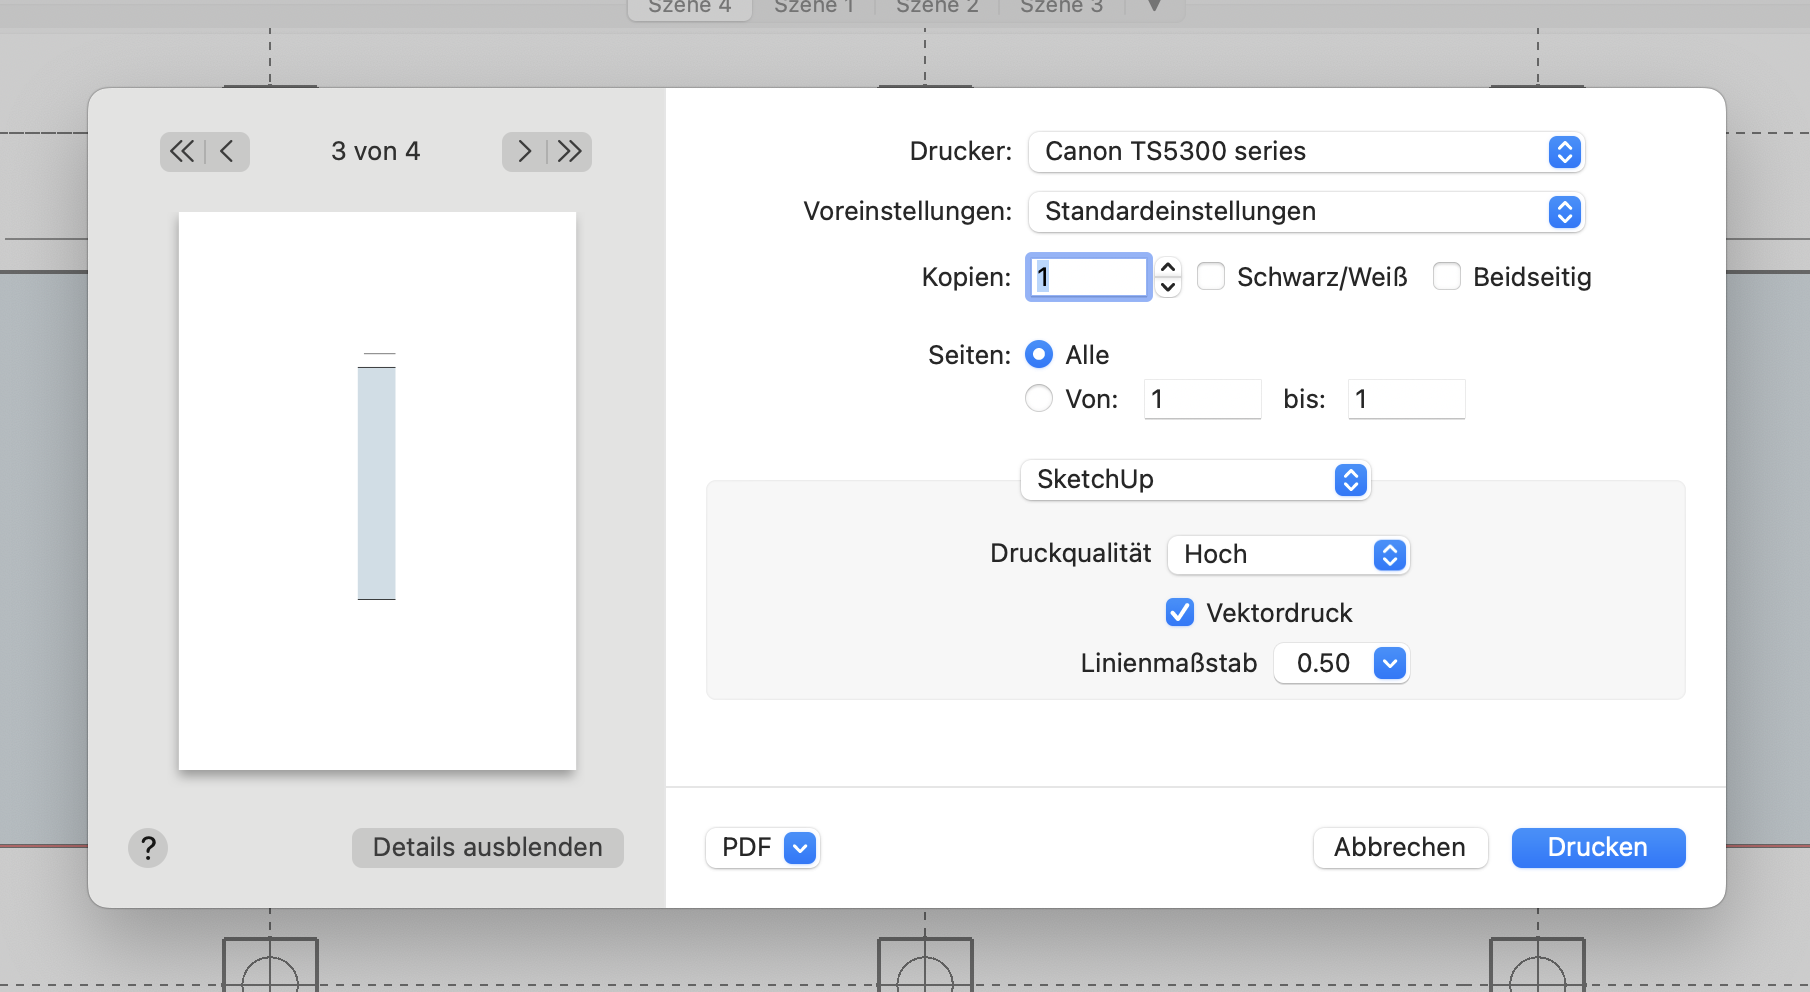Expand the Druckqualität Hoch dropdown
This screenshot has width=1810, height=992.
tap(1288, 555)
